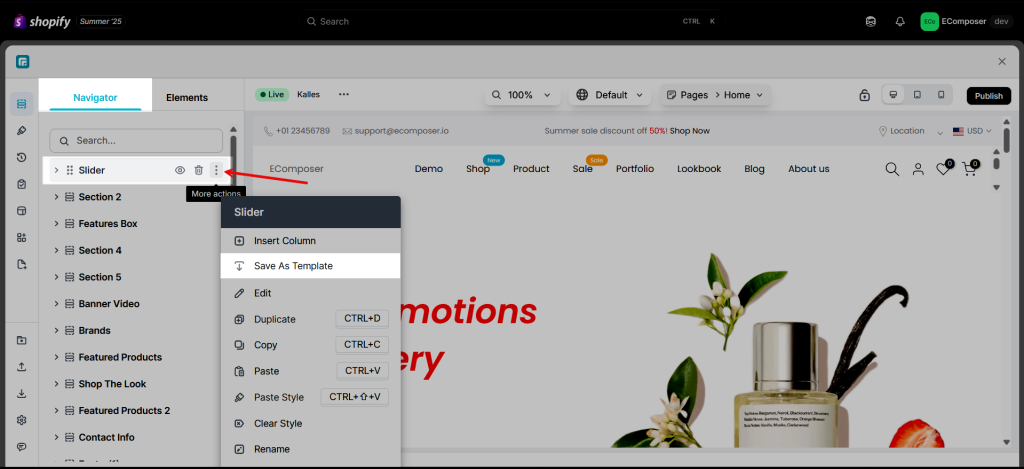Open the Default language dropdown

point(610,95)
